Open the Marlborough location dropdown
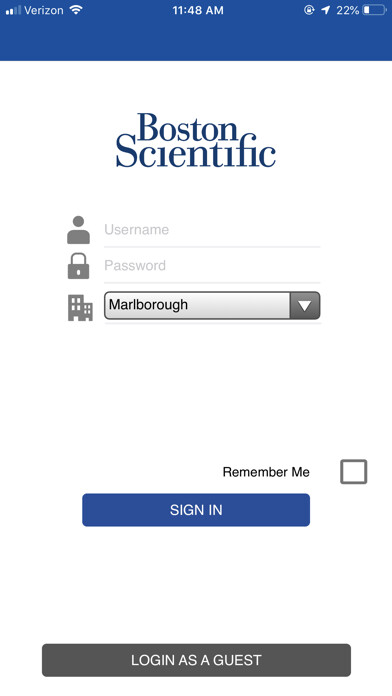Viewport: 392px width, 696px height. tap(212, 305)
